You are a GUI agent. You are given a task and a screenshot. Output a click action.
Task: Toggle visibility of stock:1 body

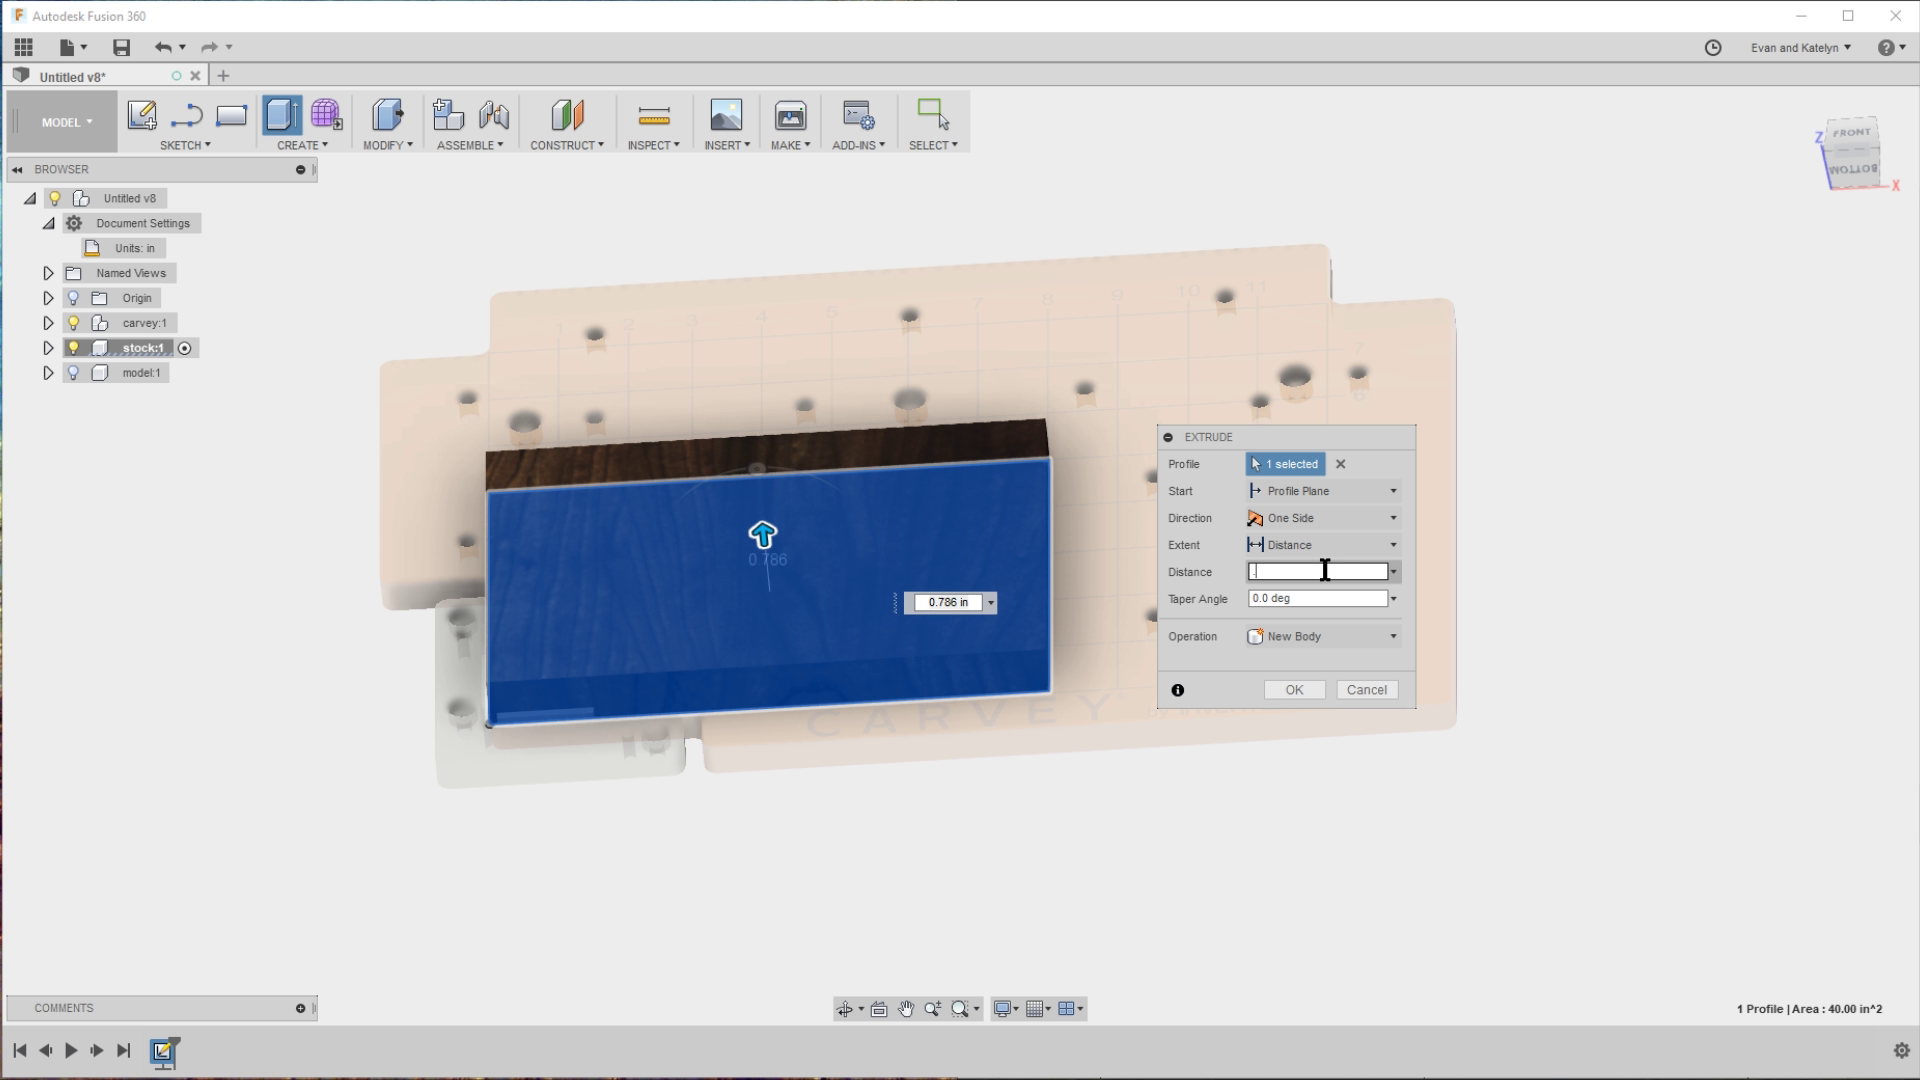[74, 347]
